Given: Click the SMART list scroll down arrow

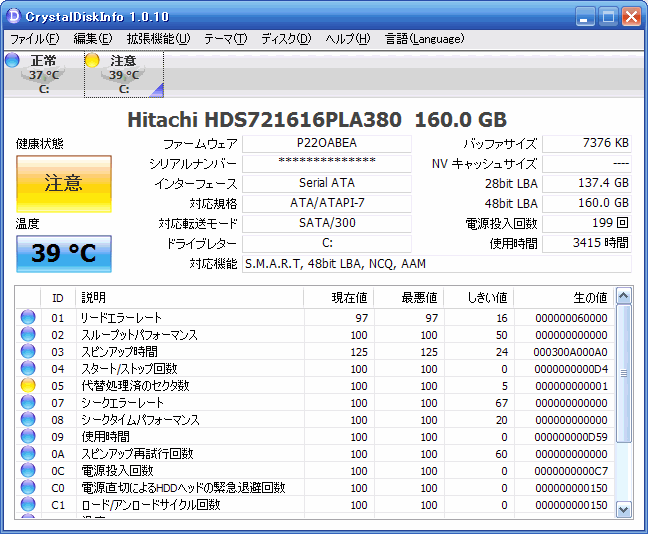Looking at the screenshot, I should click(x=624, y=509).
